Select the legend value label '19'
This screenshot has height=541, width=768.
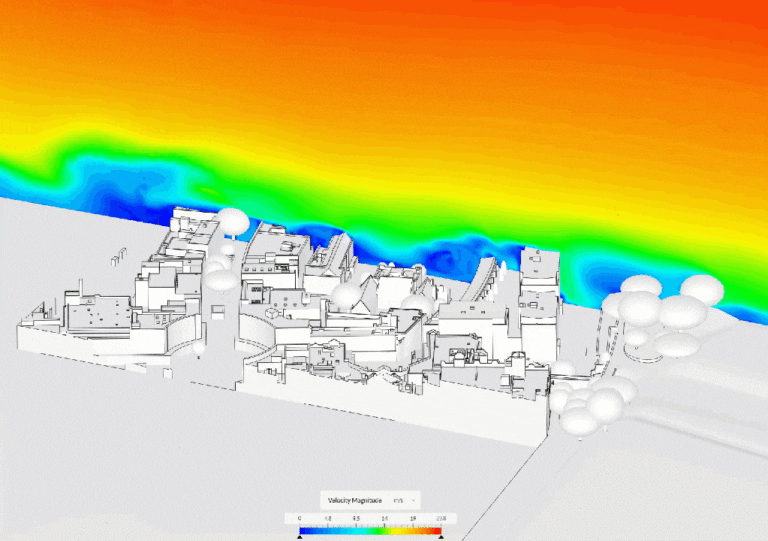pyautogui.click(x=413, y=518)
